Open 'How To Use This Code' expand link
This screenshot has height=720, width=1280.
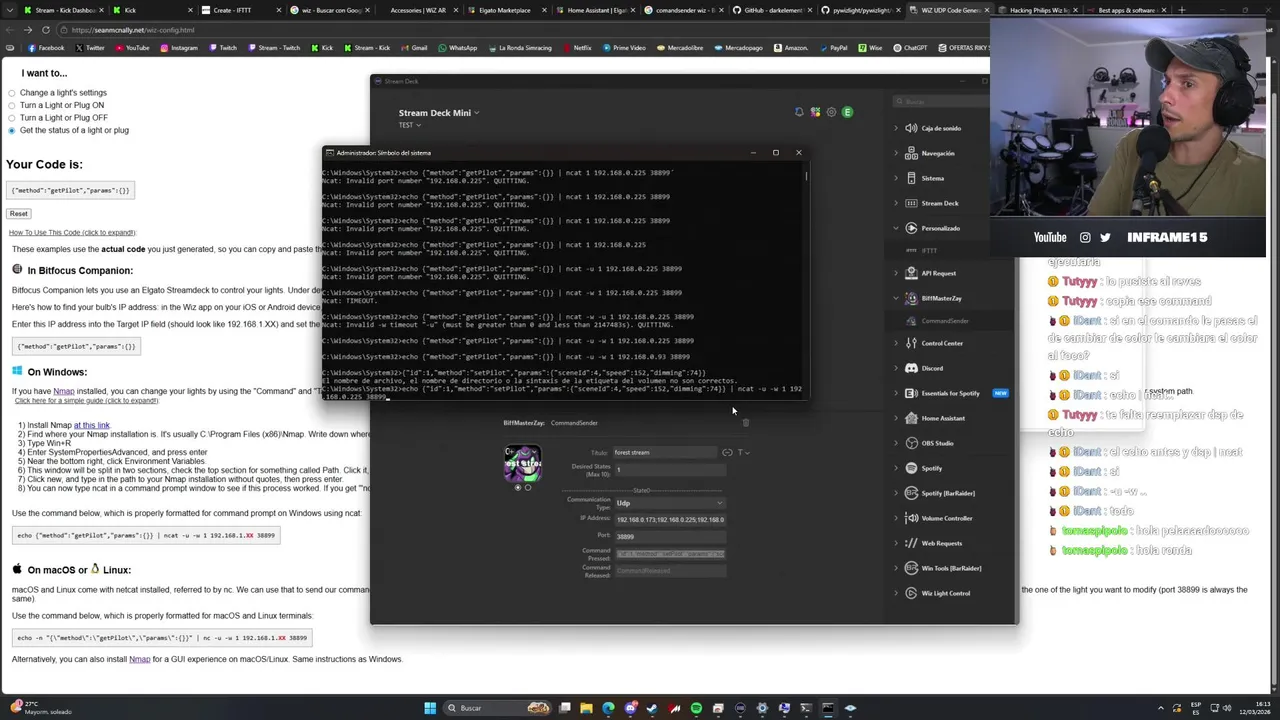(x=72, y=232)
